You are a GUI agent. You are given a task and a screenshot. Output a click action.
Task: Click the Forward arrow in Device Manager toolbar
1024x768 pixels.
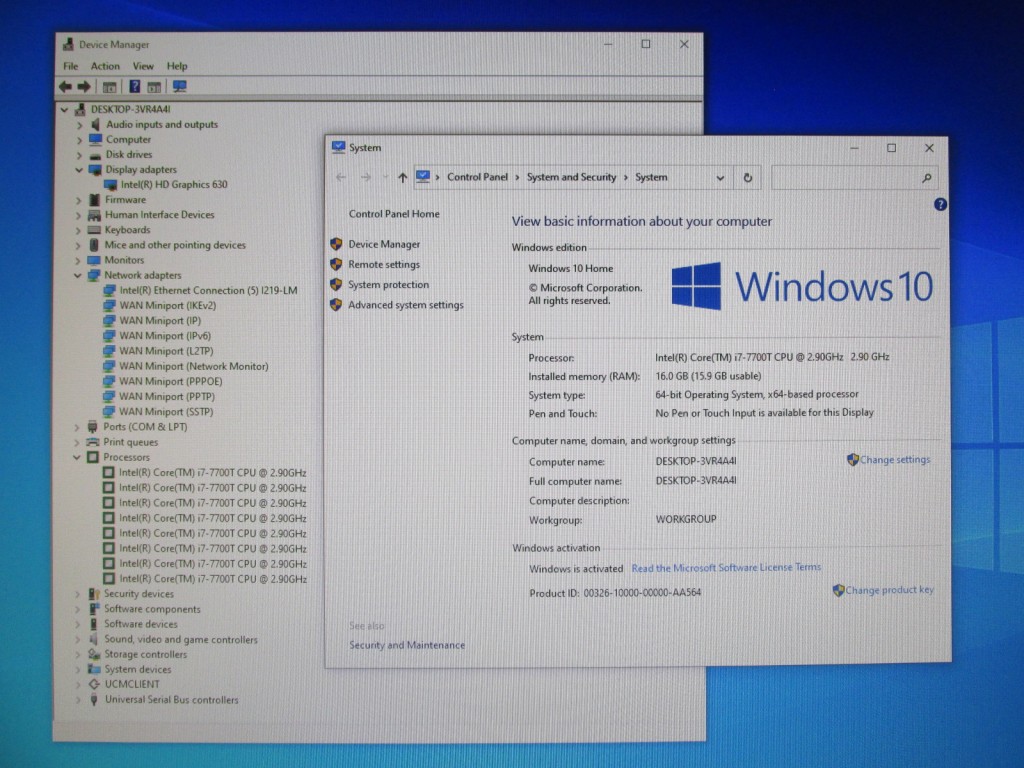click(x=84, y=86)
